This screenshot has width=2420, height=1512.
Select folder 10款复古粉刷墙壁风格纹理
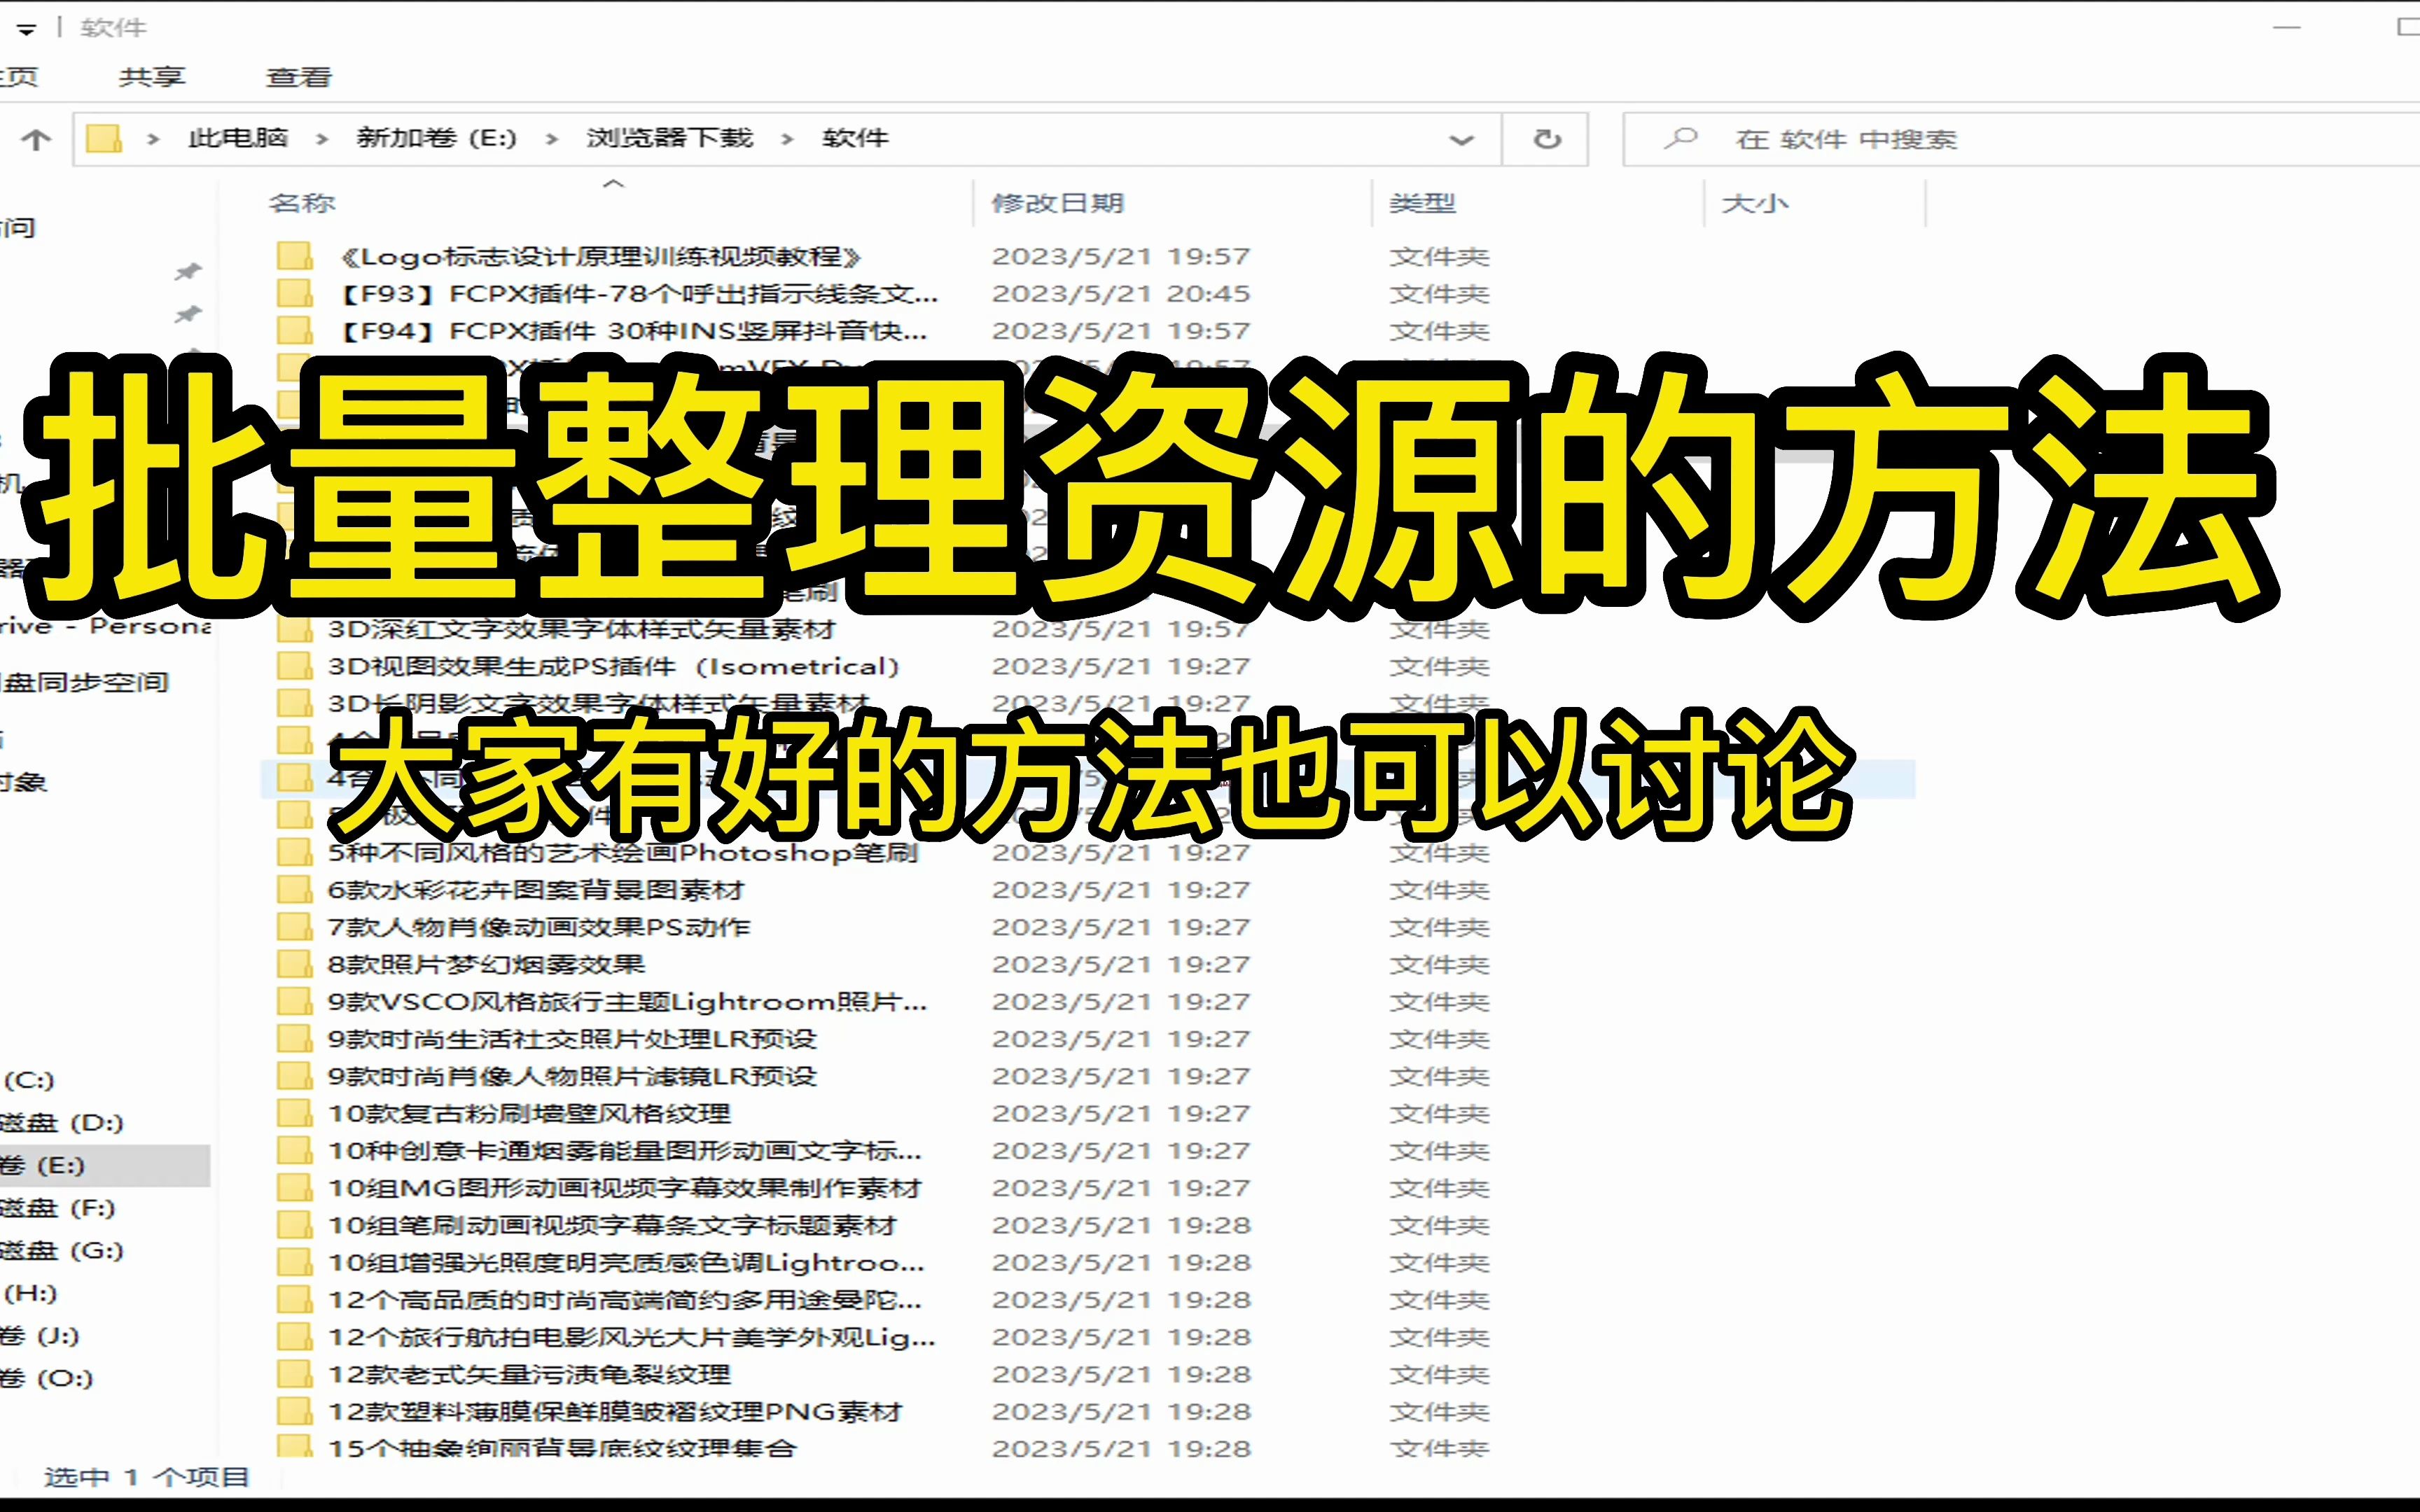tap(529, 1113)
